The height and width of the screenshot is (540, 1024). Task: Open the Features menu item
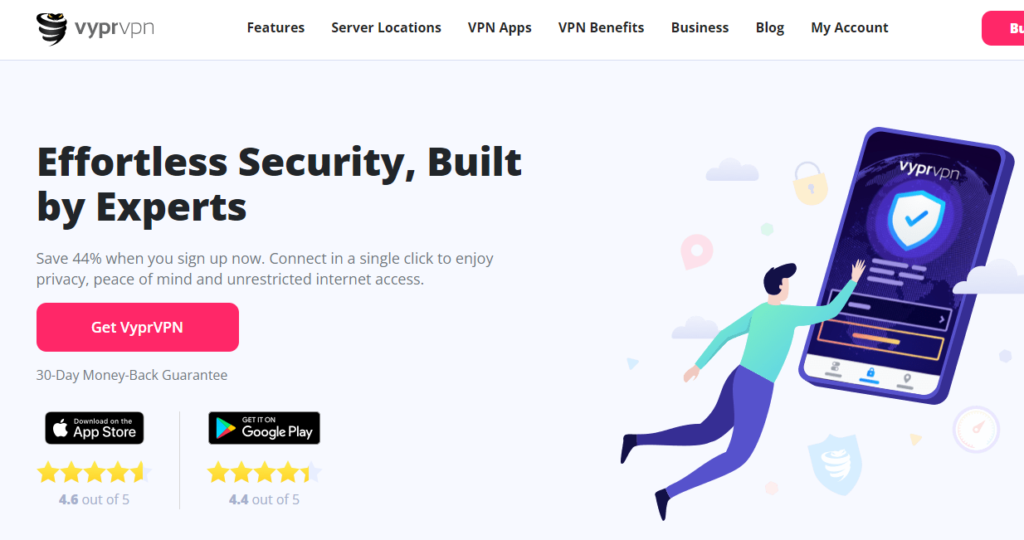pyautogui.click(x=276, y=27)
